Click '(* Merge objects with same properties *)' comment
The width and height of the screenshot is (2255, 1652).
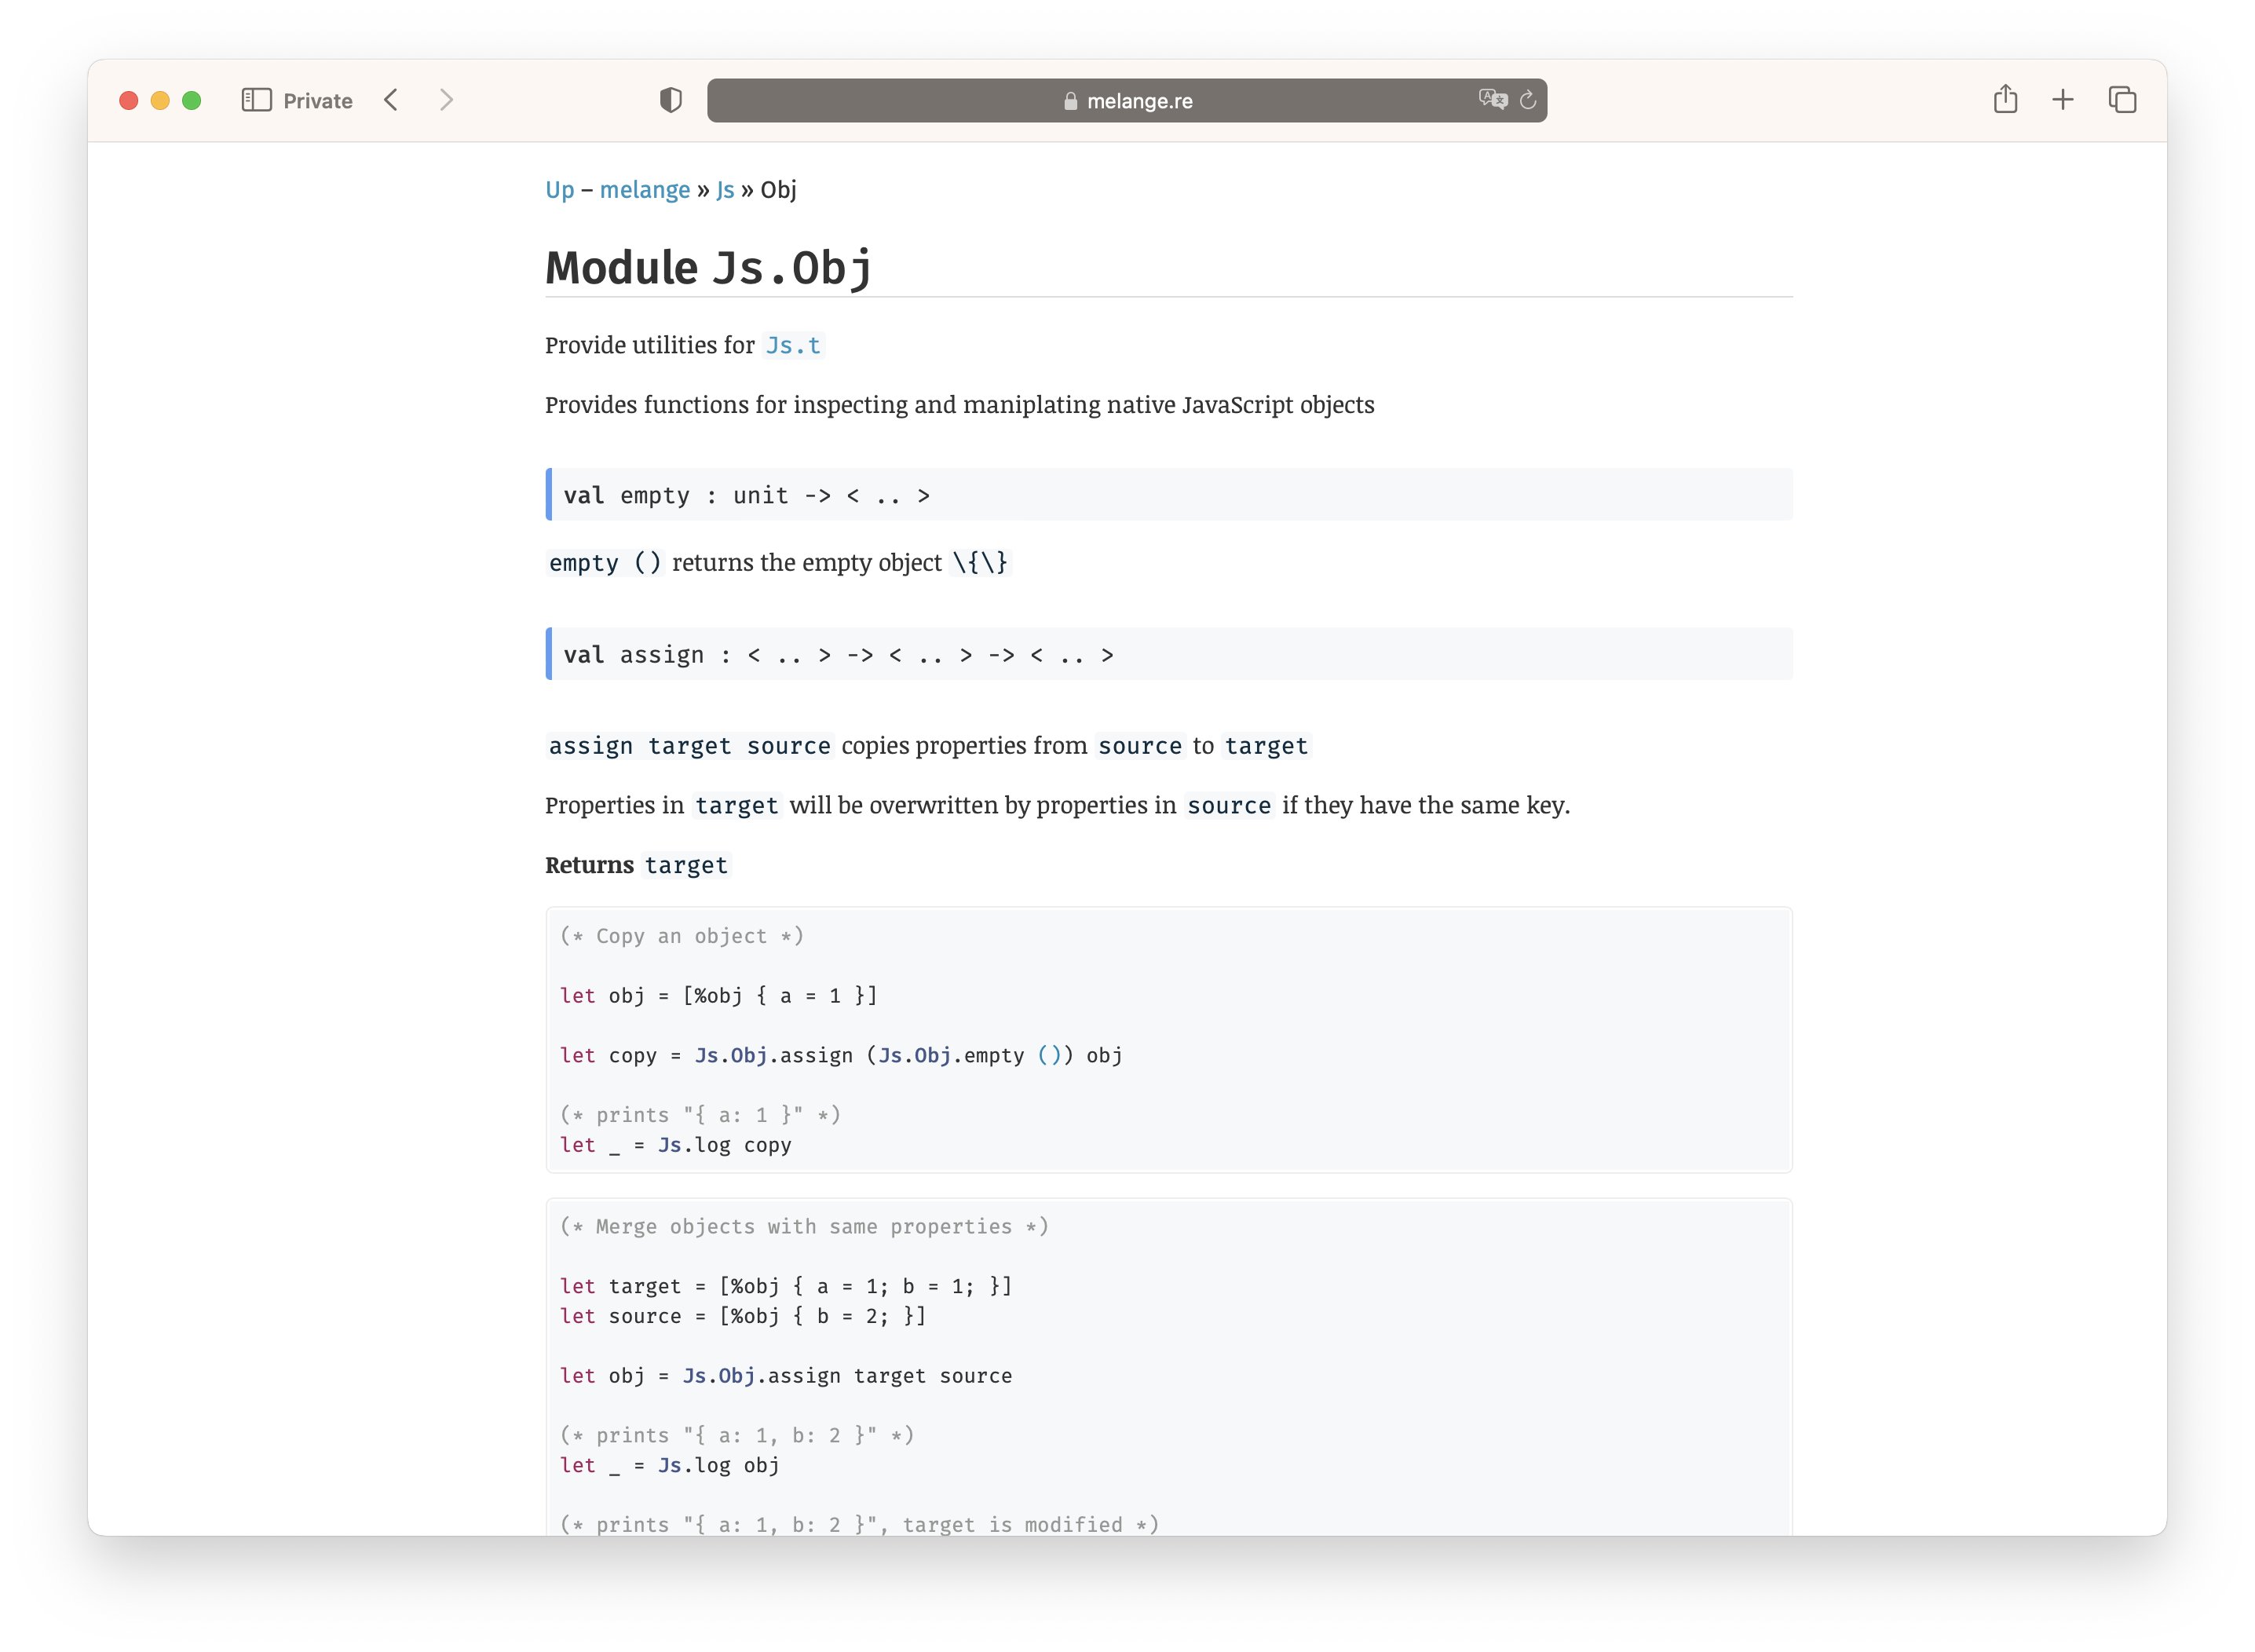pos(804,1226)
